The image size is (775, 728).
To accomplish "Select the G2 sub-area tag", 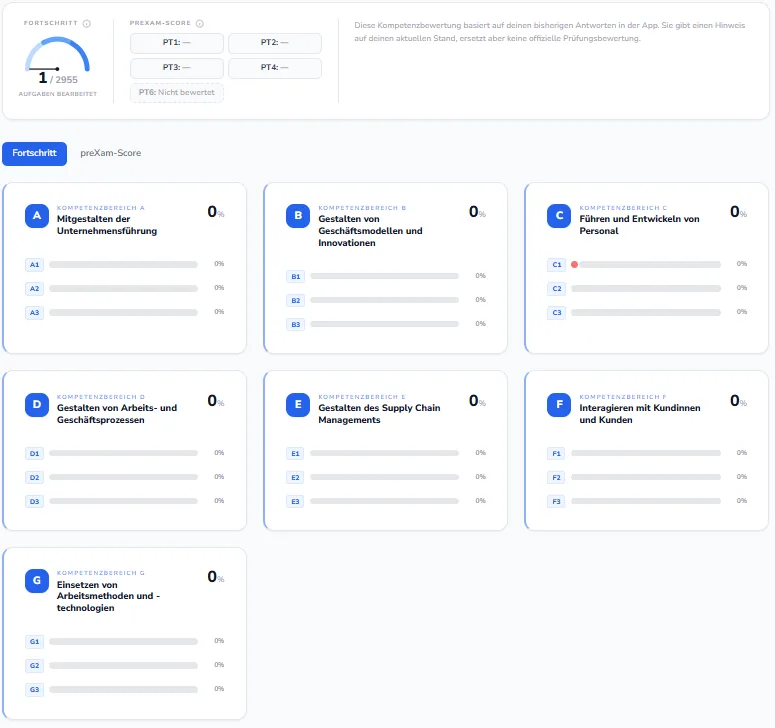I will tap(34, 666).
